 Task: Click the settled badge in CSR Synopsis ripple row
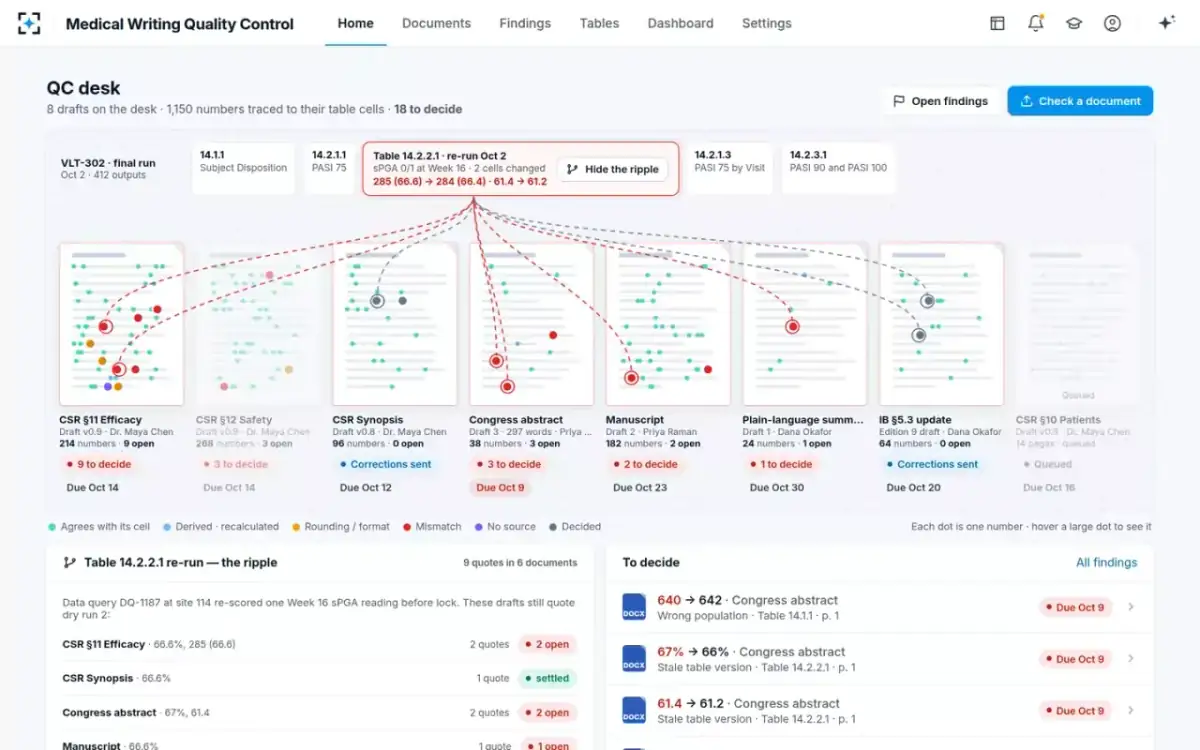coord(547,678)
